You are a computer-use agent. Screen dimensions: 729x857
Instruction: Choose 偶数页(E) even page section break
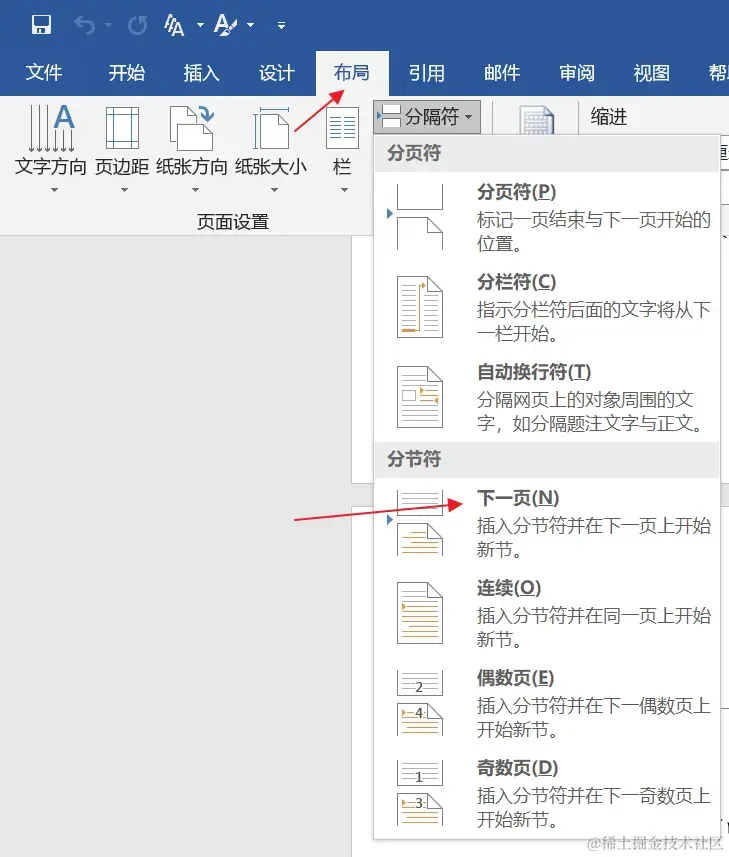[x=546, y=703]
